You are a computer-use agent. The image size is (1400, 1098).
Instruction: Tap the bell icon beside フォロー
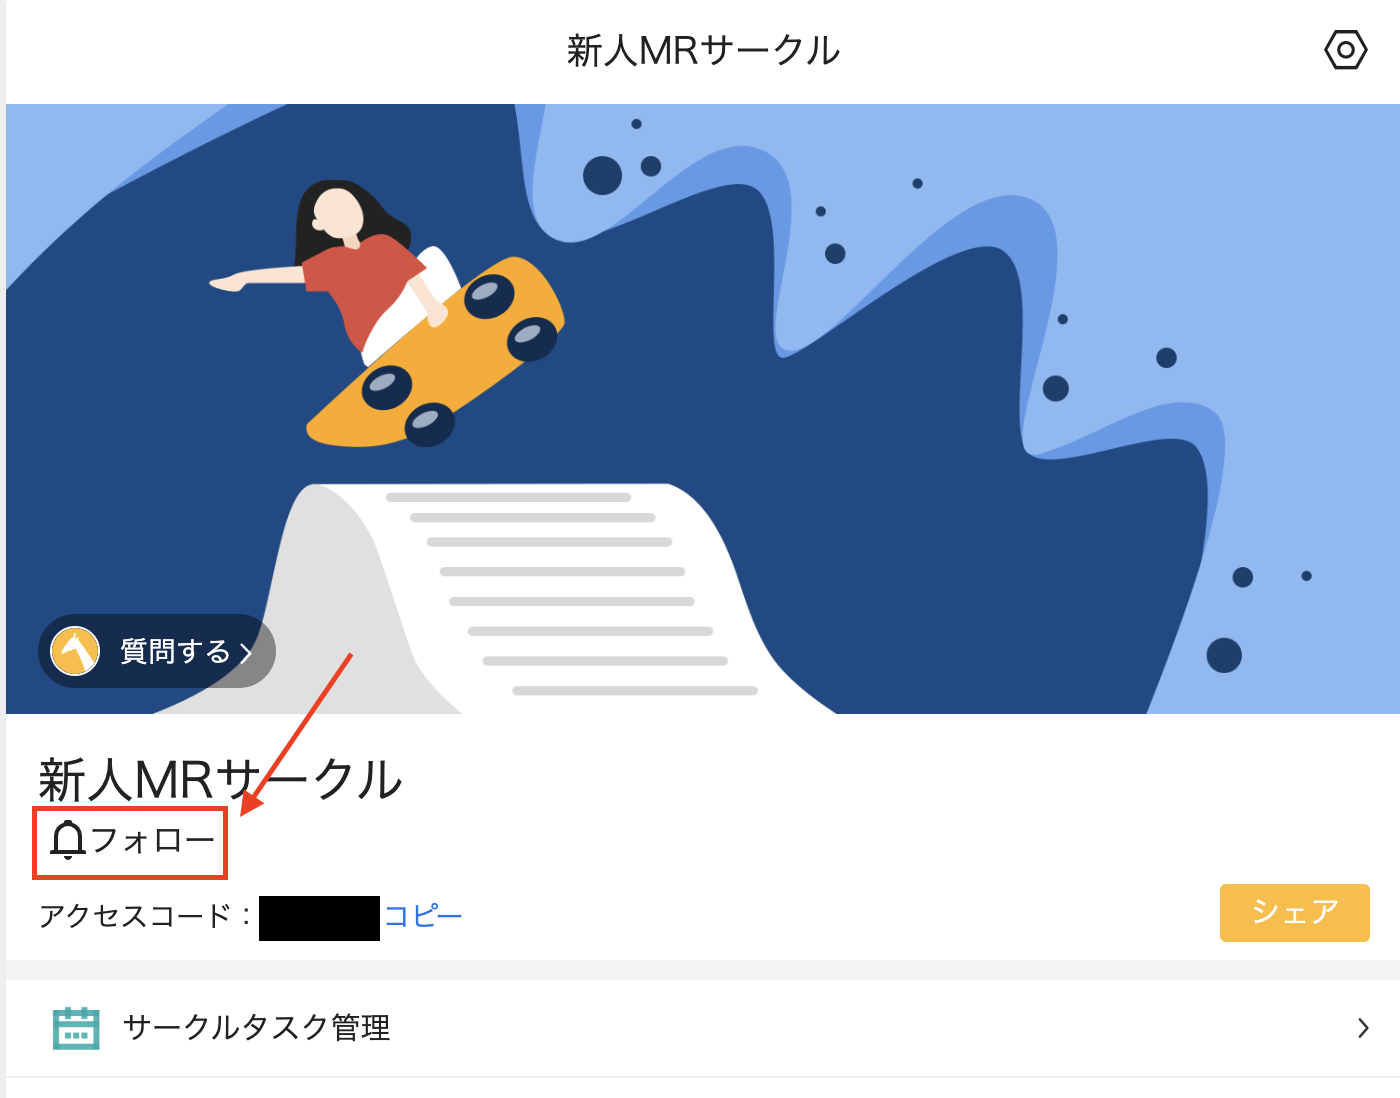point(68,840)
